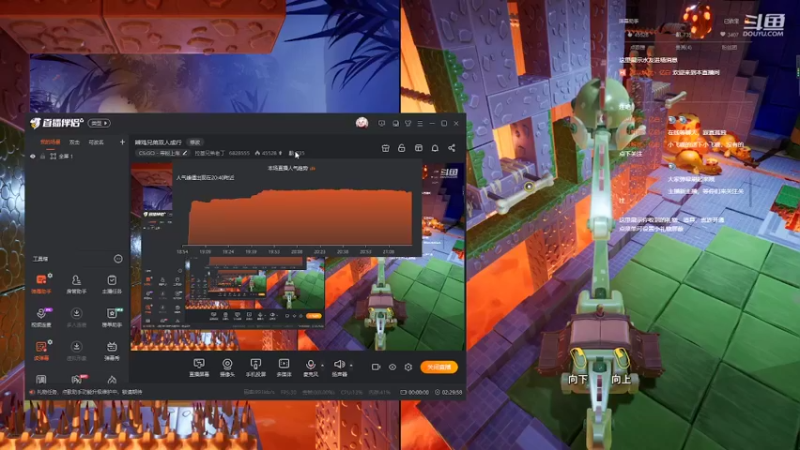Click the popularity trend chart title icon
800x450 pixels.
(x=313, y=168)
